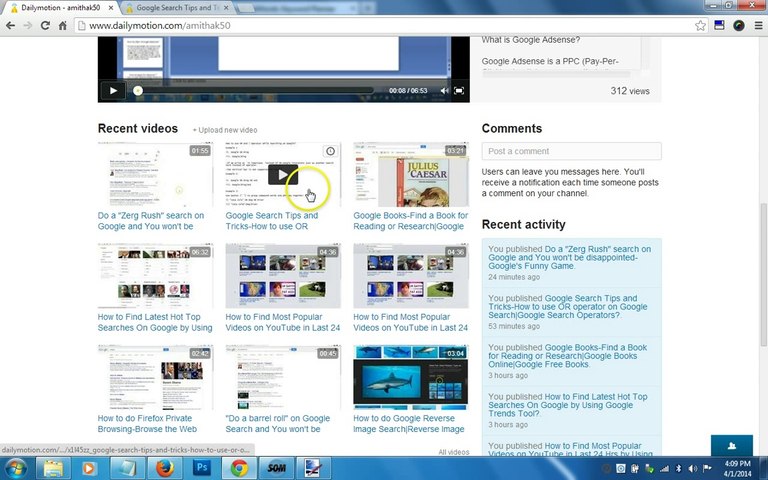Open Zerg Rush link in Recent activity
Image resolution: width=768 pixels, height=480 pixels.
pyautogui.click(x=570, y=257)
